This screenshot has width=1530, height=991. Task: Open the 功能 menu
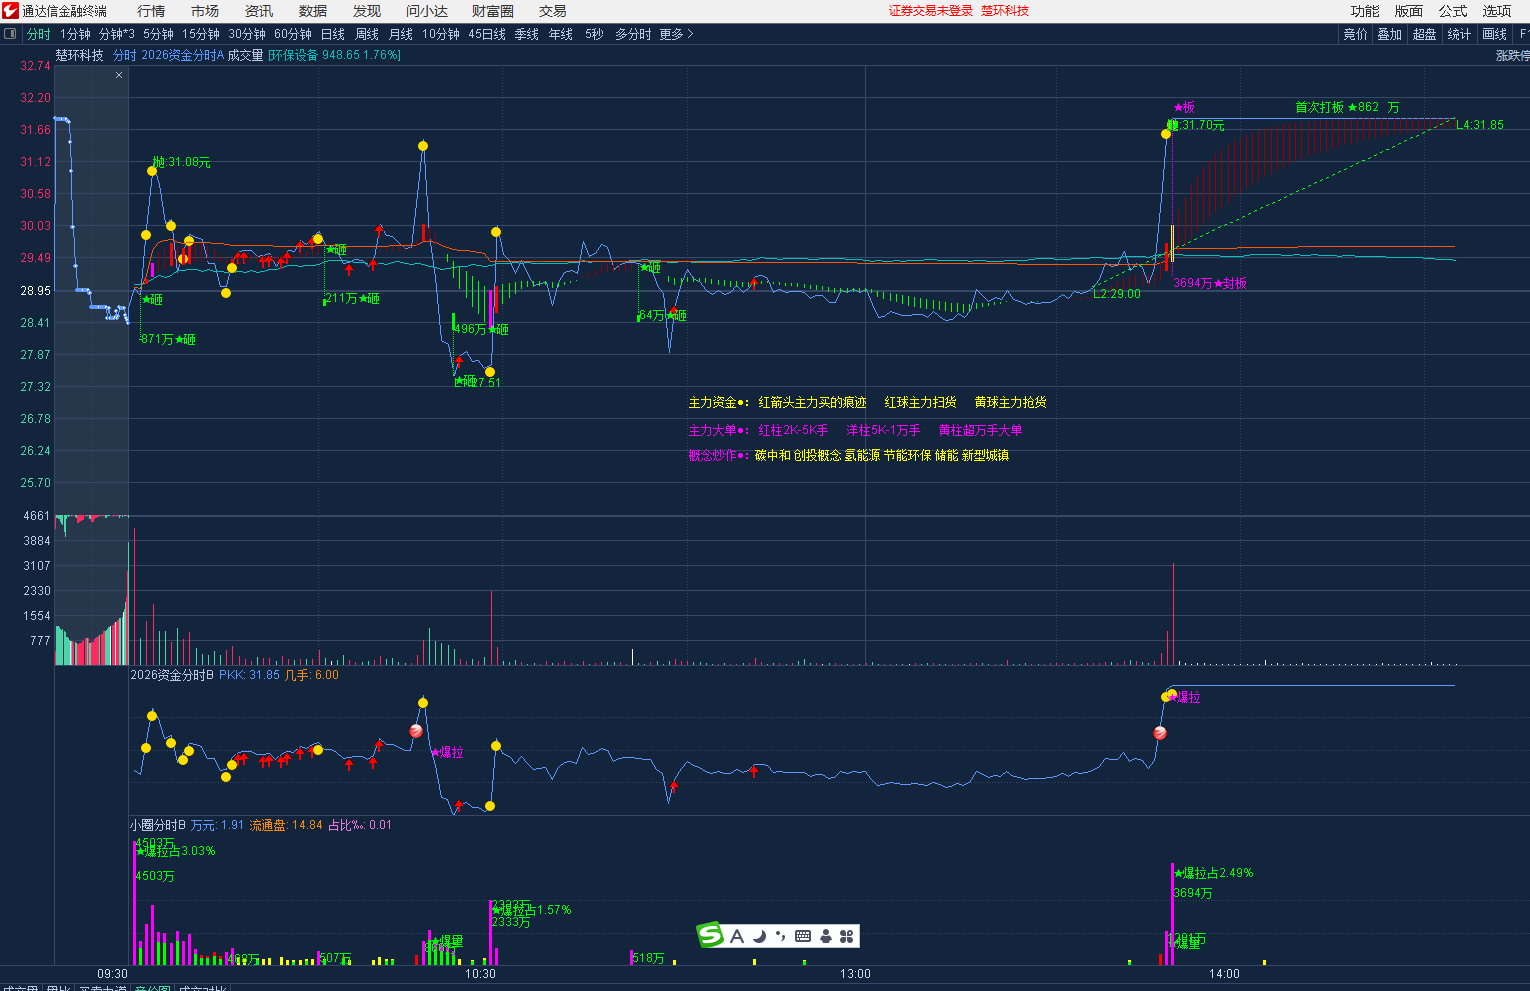[1364, 11]
